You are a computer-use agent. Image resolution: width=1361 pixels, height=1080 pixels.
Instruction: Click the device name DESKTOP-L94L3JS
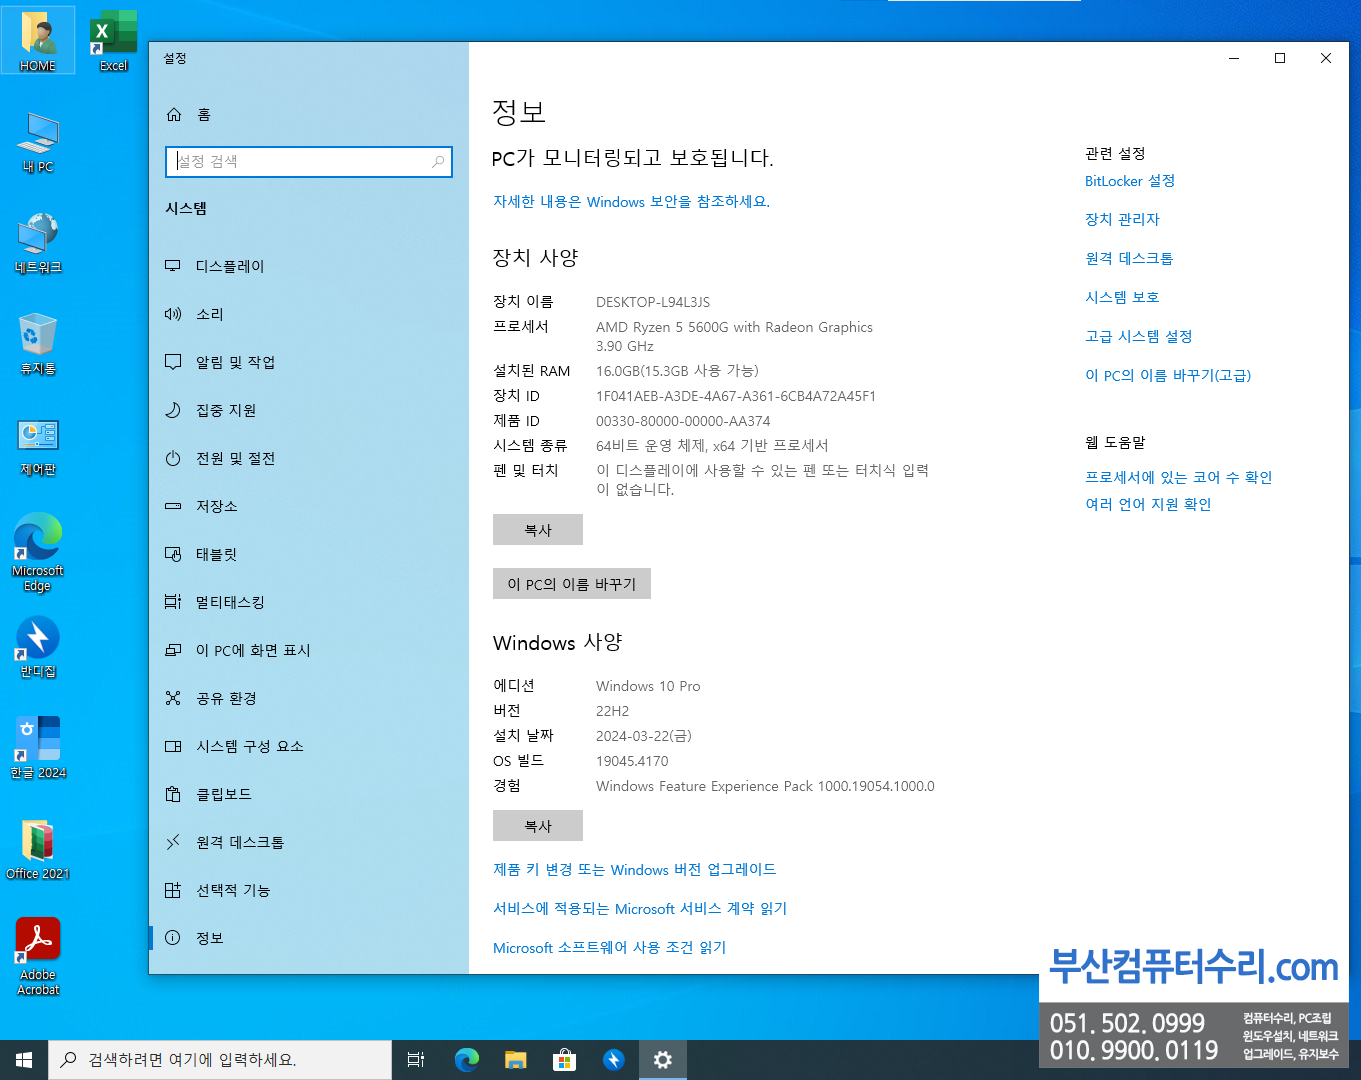(653, 302)
